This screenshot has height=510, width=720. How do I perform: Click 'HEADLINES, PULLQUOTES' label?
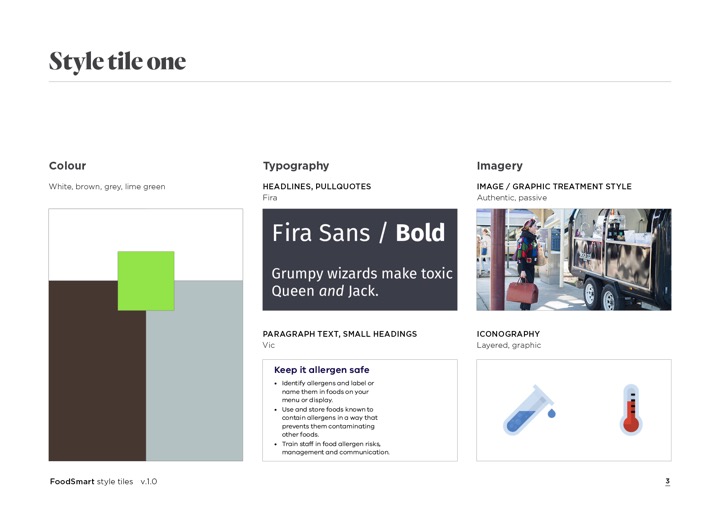pyautogui.click(x=317, y=186)
